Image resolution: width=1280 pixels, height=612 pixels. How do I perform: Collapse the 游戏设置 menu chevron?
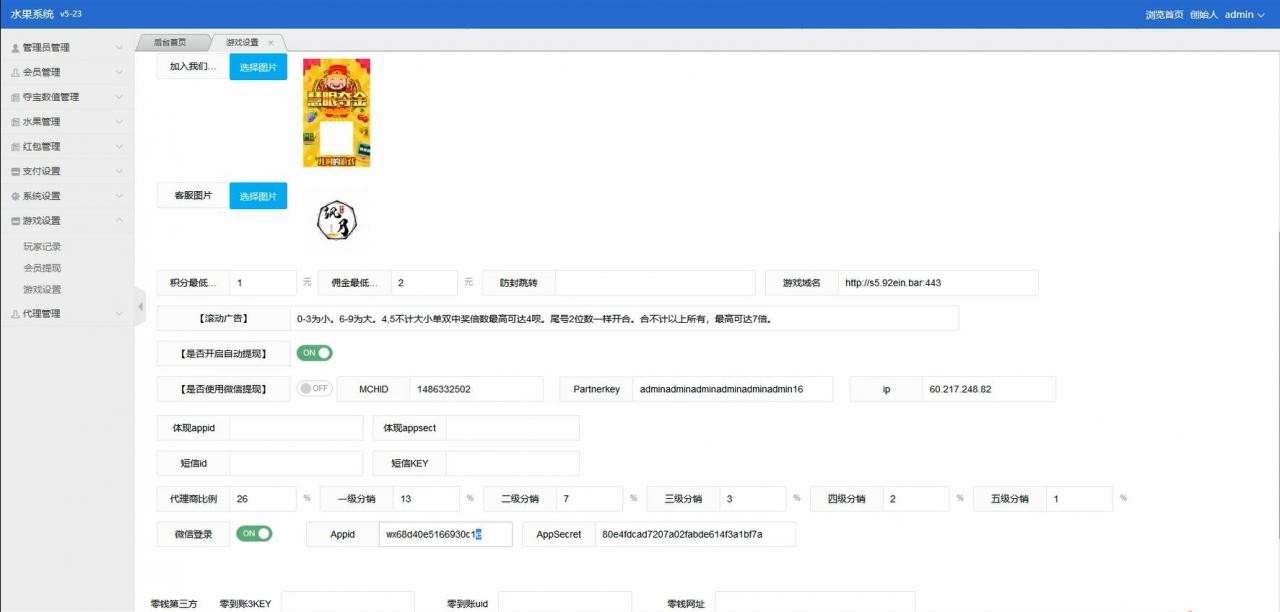coord(119,221)
